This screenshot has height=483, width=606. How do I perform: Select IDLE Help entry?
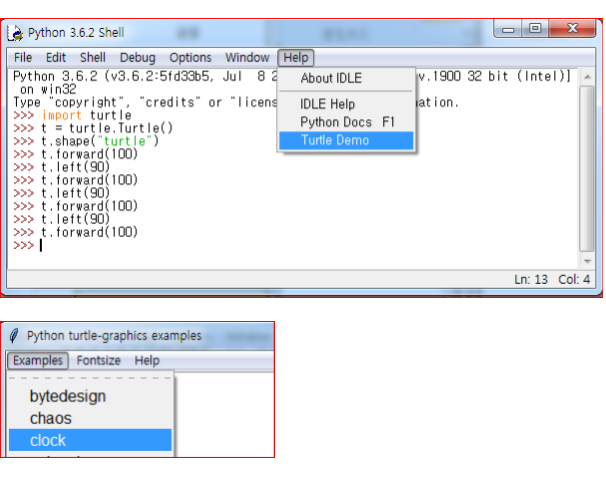346,104
